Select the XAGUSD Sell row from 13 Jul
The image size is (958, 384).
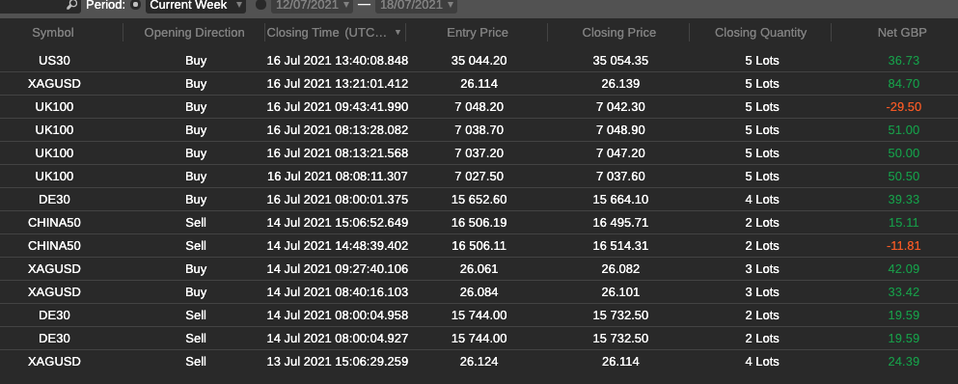pyautogui.click(x=479, y=361)
